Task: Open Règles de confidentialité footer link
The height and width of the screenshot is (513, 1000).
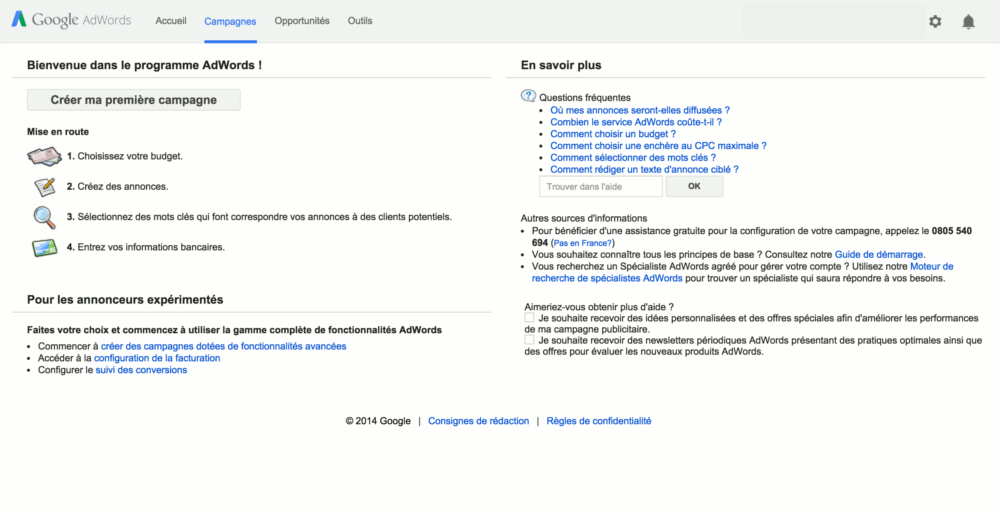Action: (x=599, y=421)
